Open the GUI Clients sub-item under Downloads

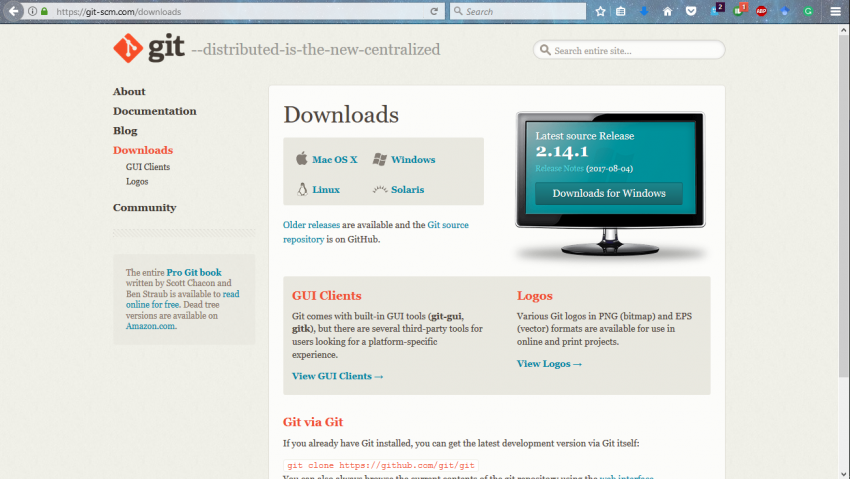pyautogui.click(x=147, y=167)
